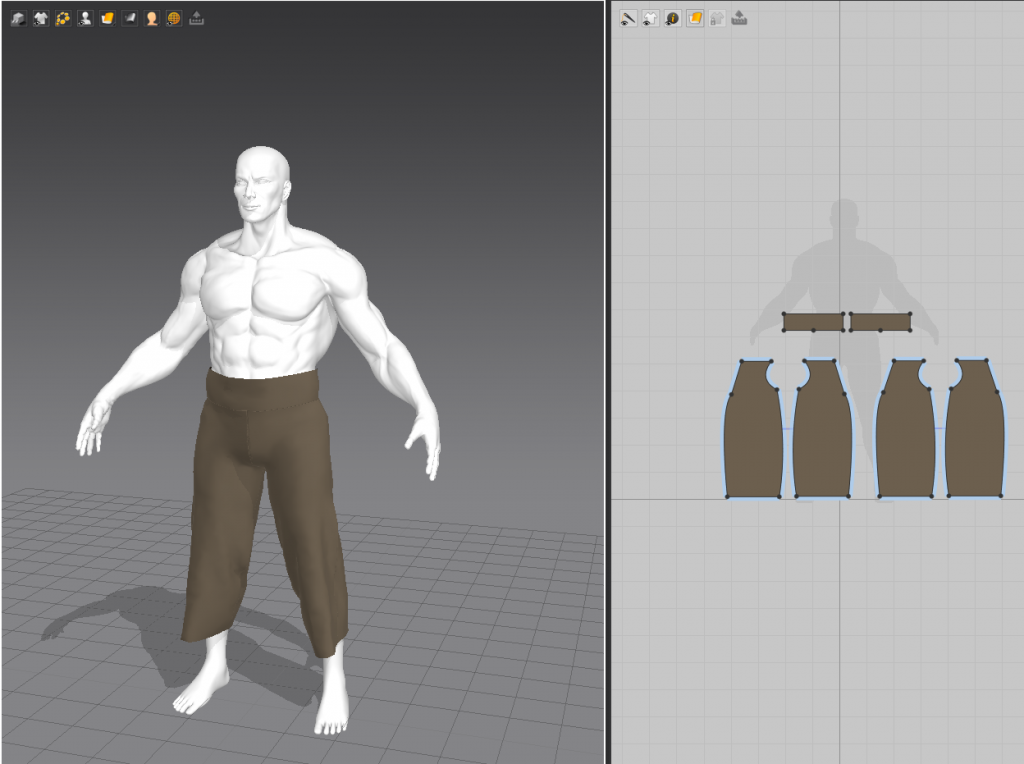The image size is (1024, 764).
Task: Toggle the orange wireframe globe display icon
Action: pos(174,18)
